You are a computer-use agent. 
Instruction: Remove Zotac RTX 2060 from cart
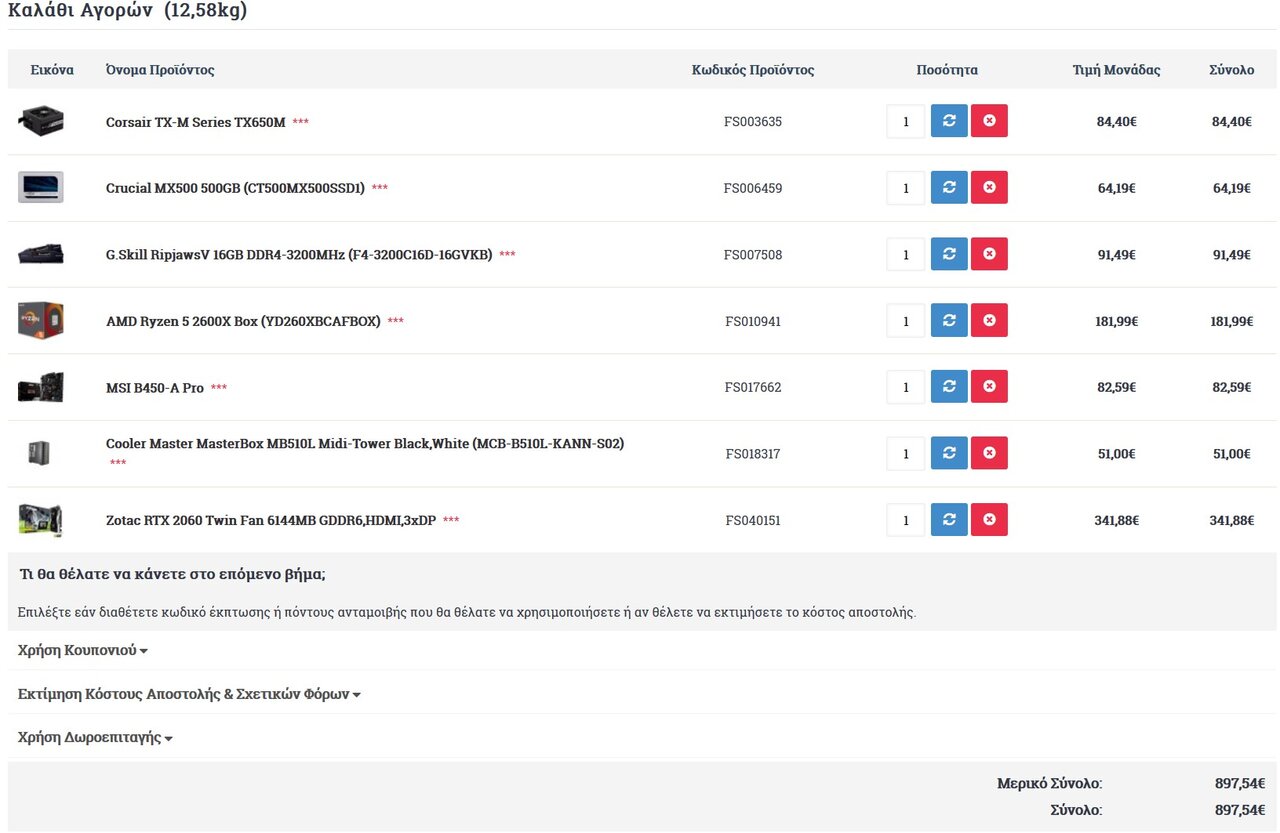click(x=989, y=520)
